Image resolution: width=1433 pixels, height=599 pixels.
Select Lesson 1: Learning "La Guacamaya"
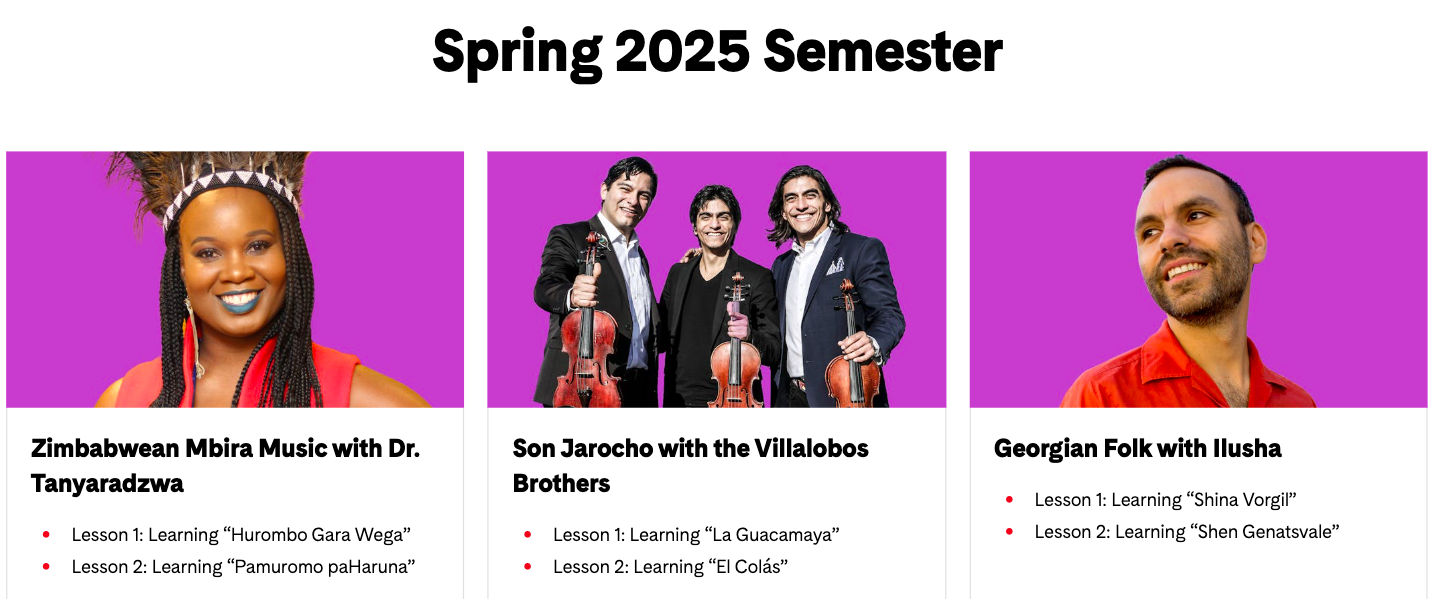tap(696, 535)
